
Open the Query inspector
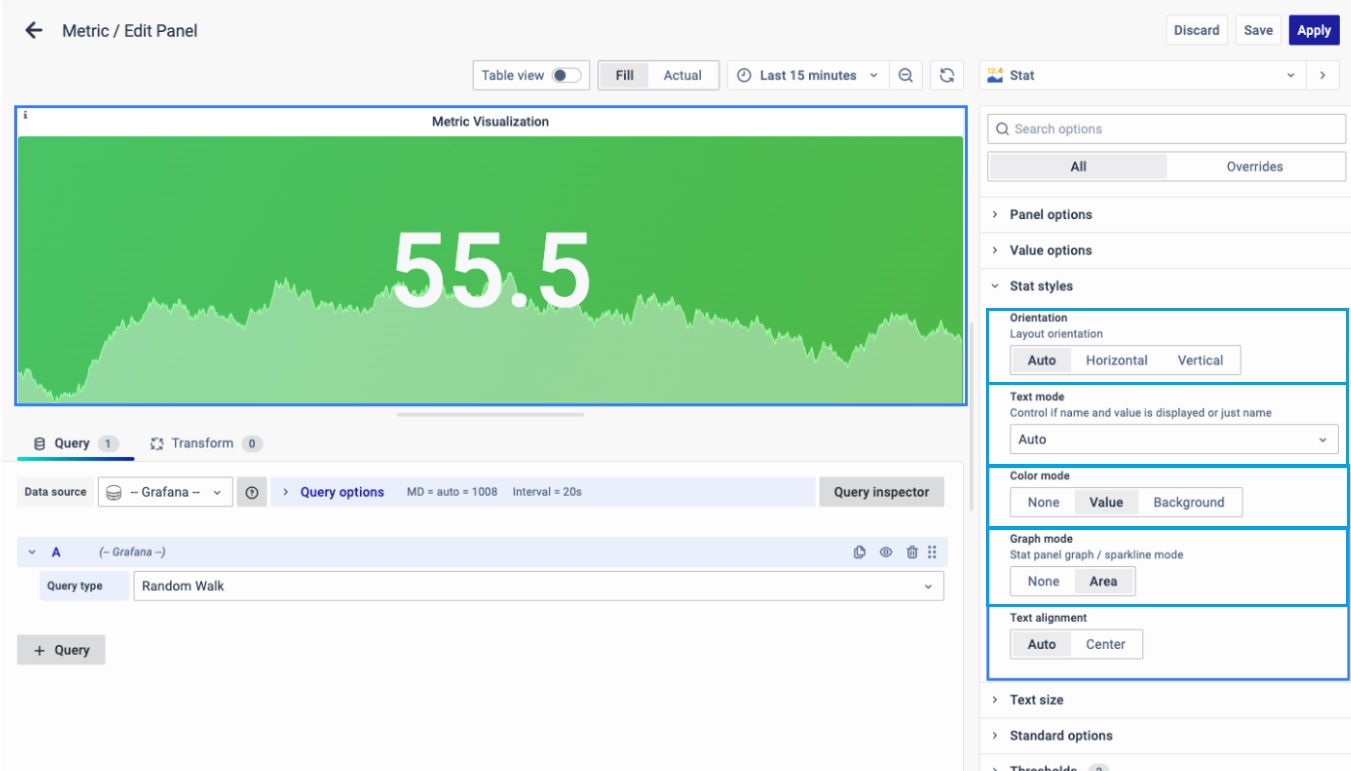pyautogui.click(x=880, y=492)
